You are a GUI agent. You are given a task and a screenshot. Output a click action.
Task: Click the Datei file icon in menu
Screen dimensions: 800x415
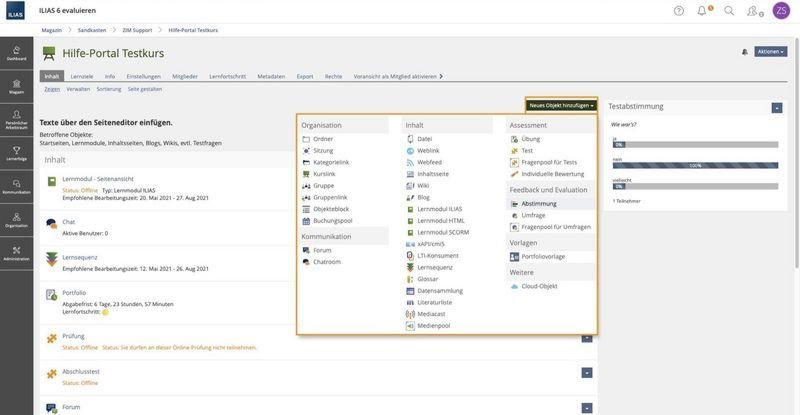pyautogui.click(x=410, y=139)
